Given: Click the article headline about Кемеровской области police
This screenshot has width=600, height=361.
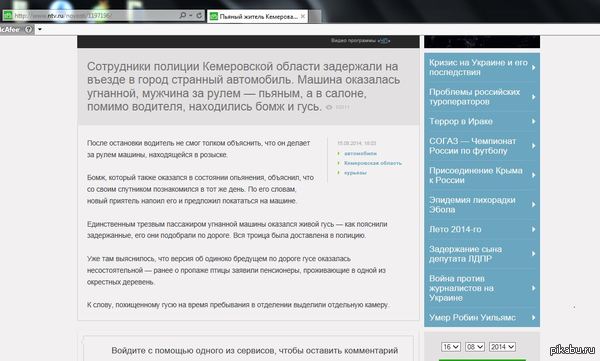Looking at the screenshot, I should pos(243,86).
